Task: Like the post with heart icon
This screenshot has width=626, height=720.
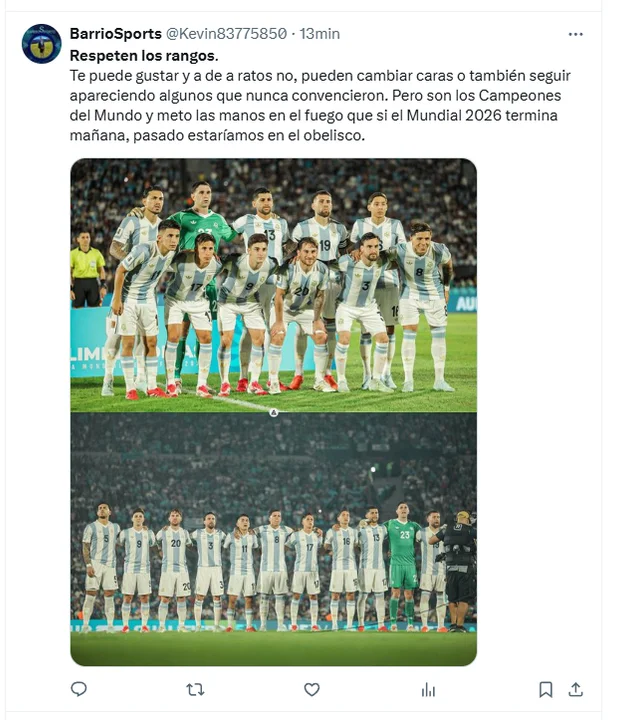Action: (x=312, y=689)
